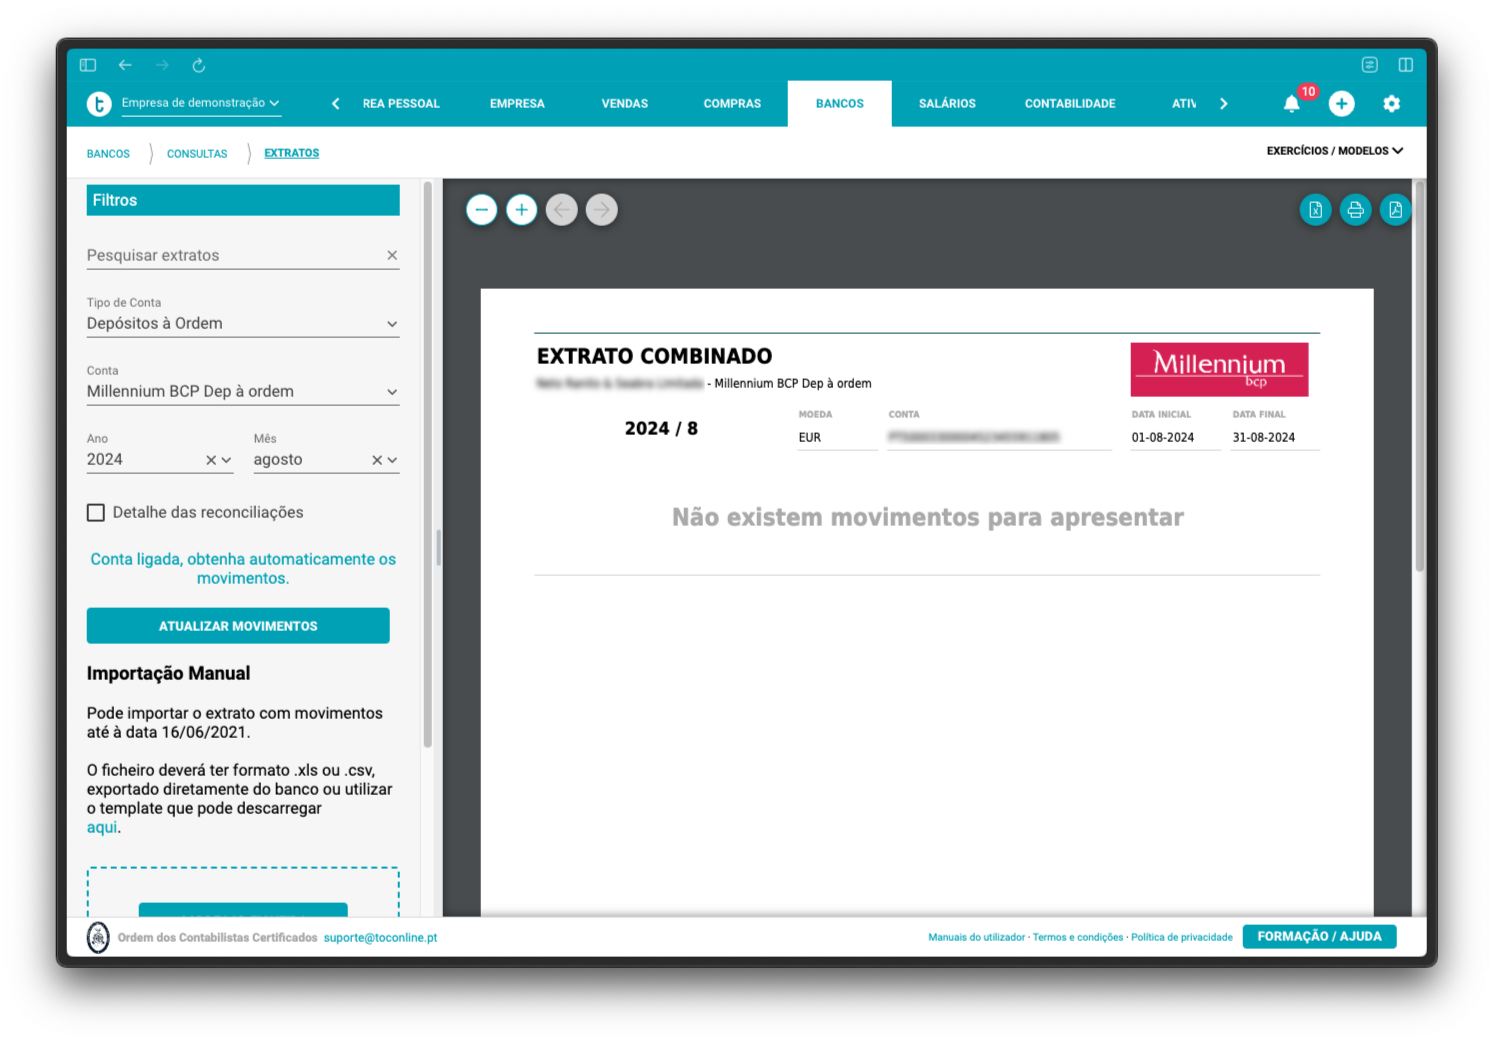
Task: Clear the Mês agosto selection
Action: (377, 460)
